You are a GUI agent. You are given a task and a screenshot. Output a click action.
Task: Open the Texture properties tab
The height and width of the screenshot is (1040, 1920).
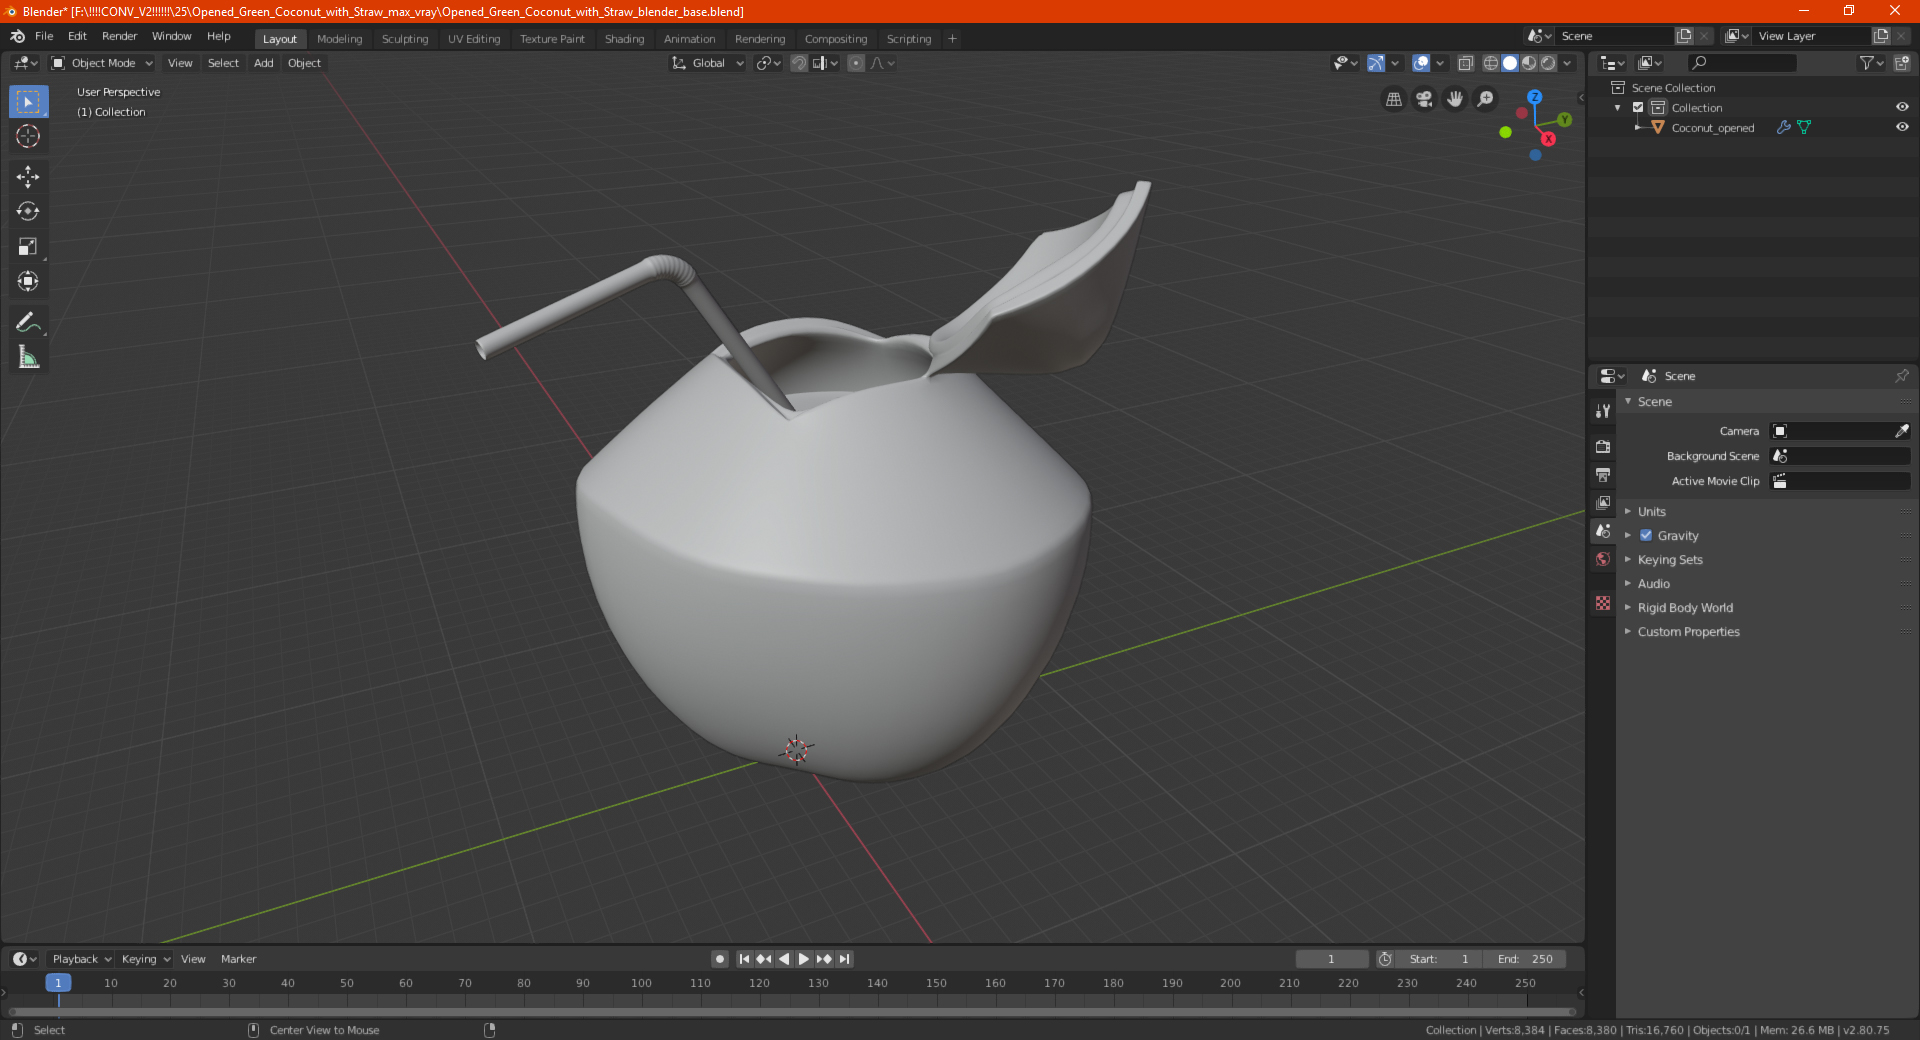coord(1603,603)
